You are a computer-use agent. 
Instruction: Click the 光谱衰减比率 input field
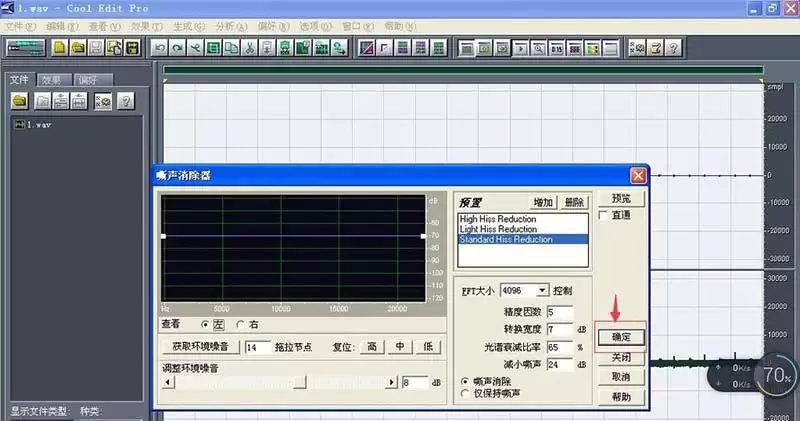559,347
